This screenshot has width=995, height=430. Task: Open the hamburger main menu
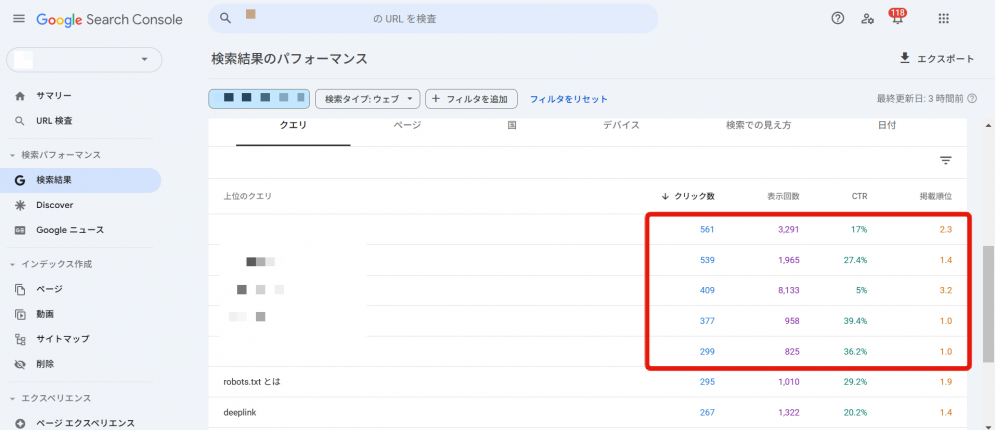[18, 19]
